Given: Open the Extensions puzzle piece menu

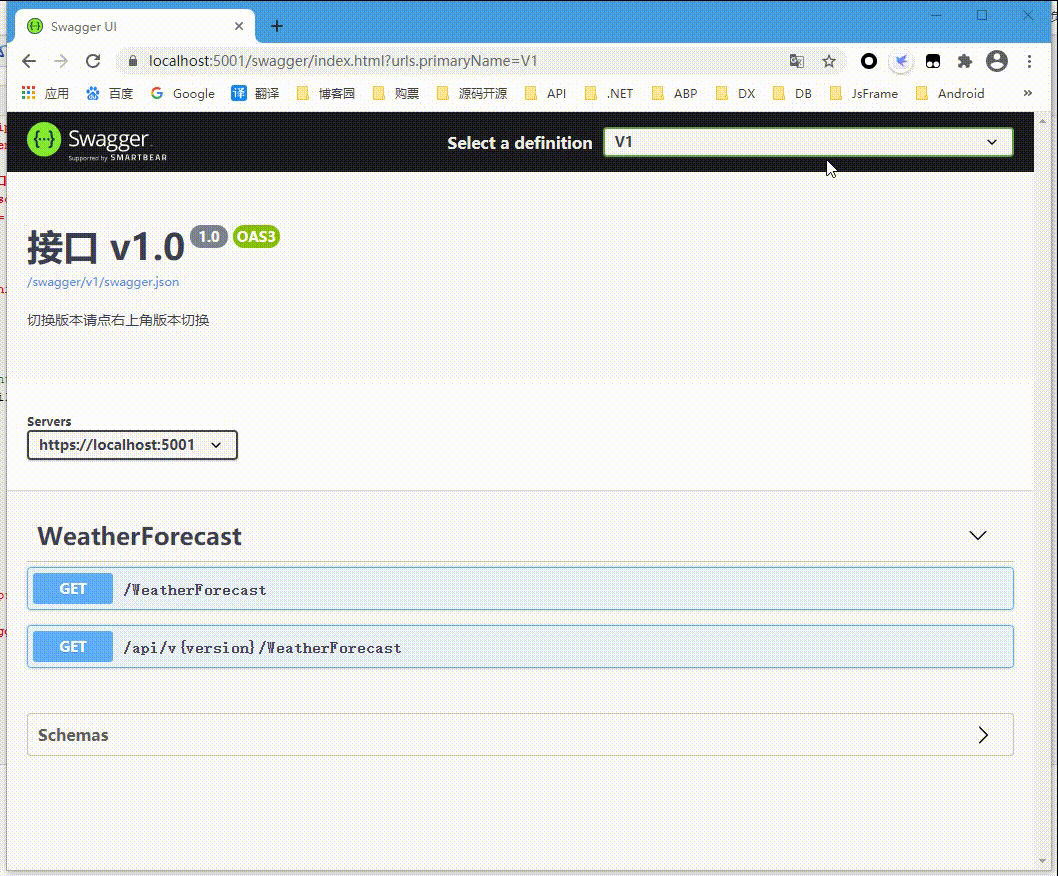Looking at the screenshot, I should point(965,61).
